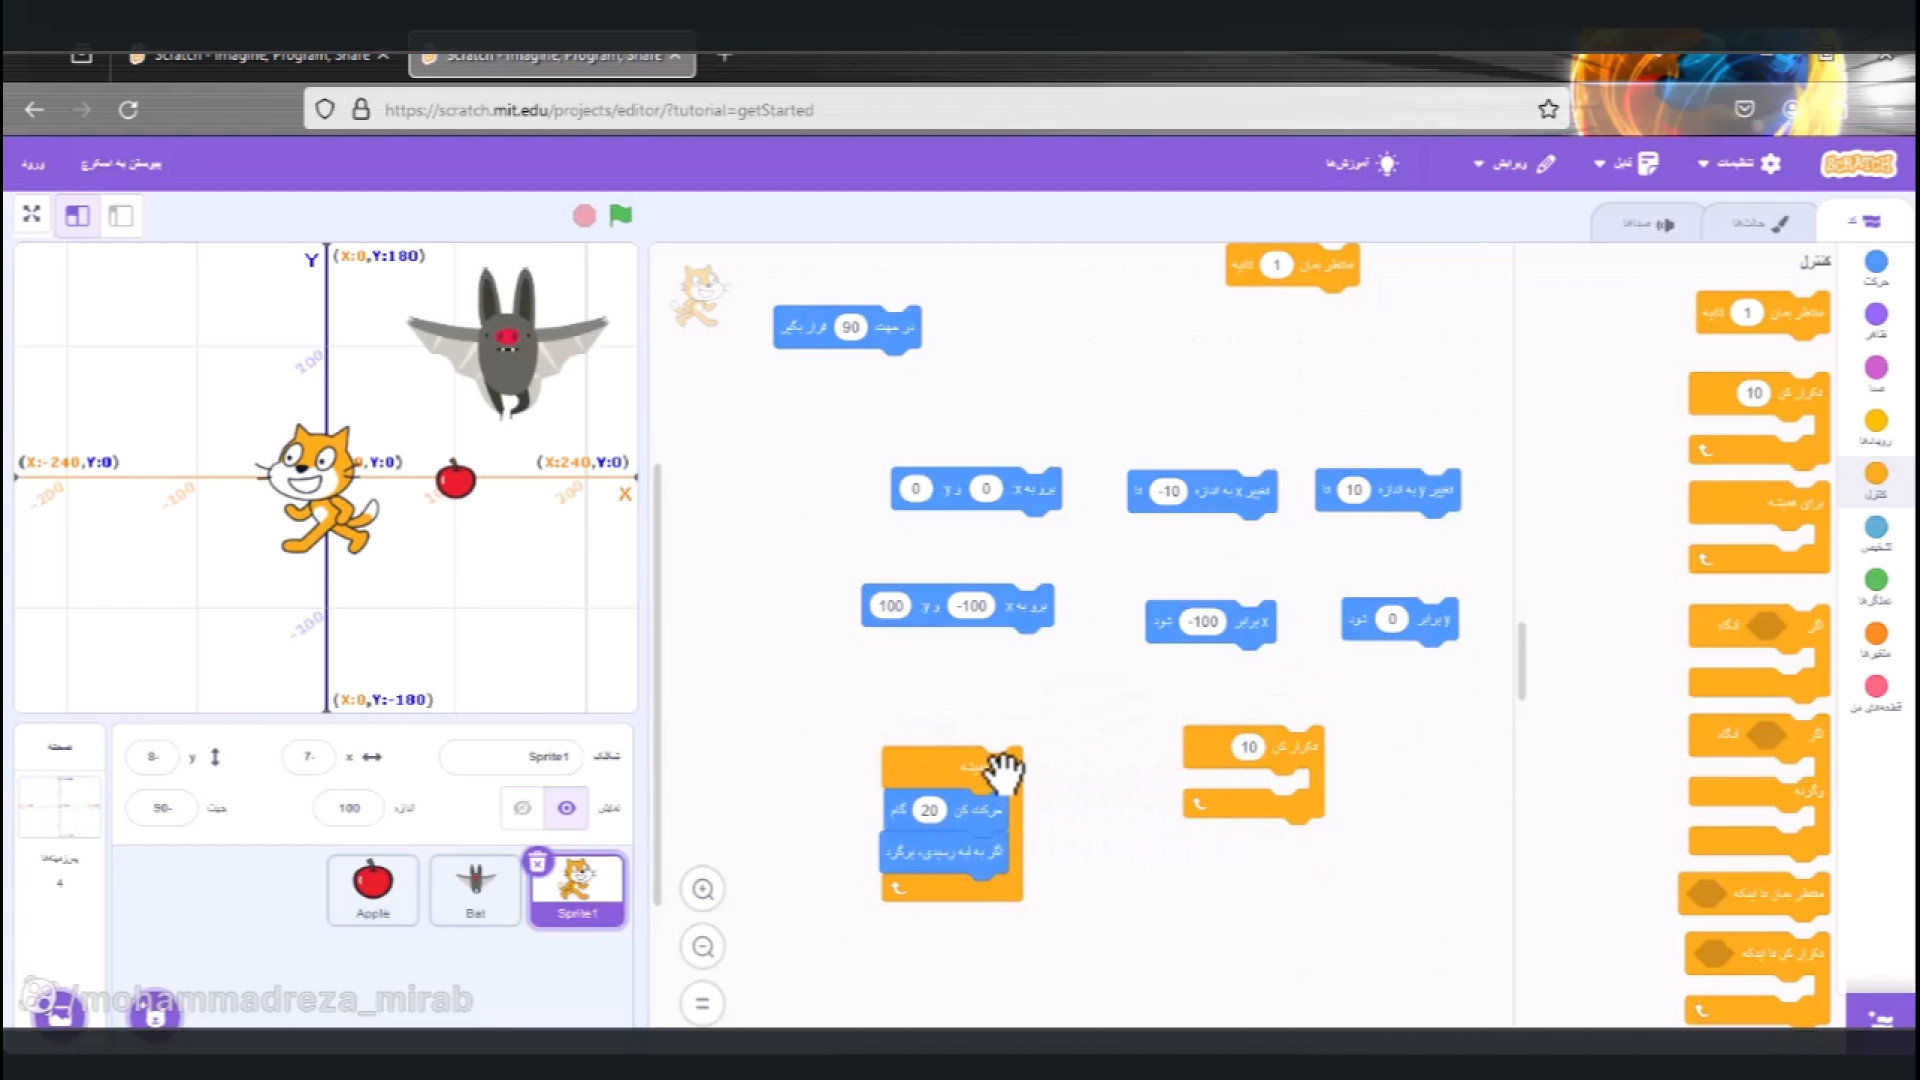
Task: Click the Sign in link
Action: pos(34,164)
